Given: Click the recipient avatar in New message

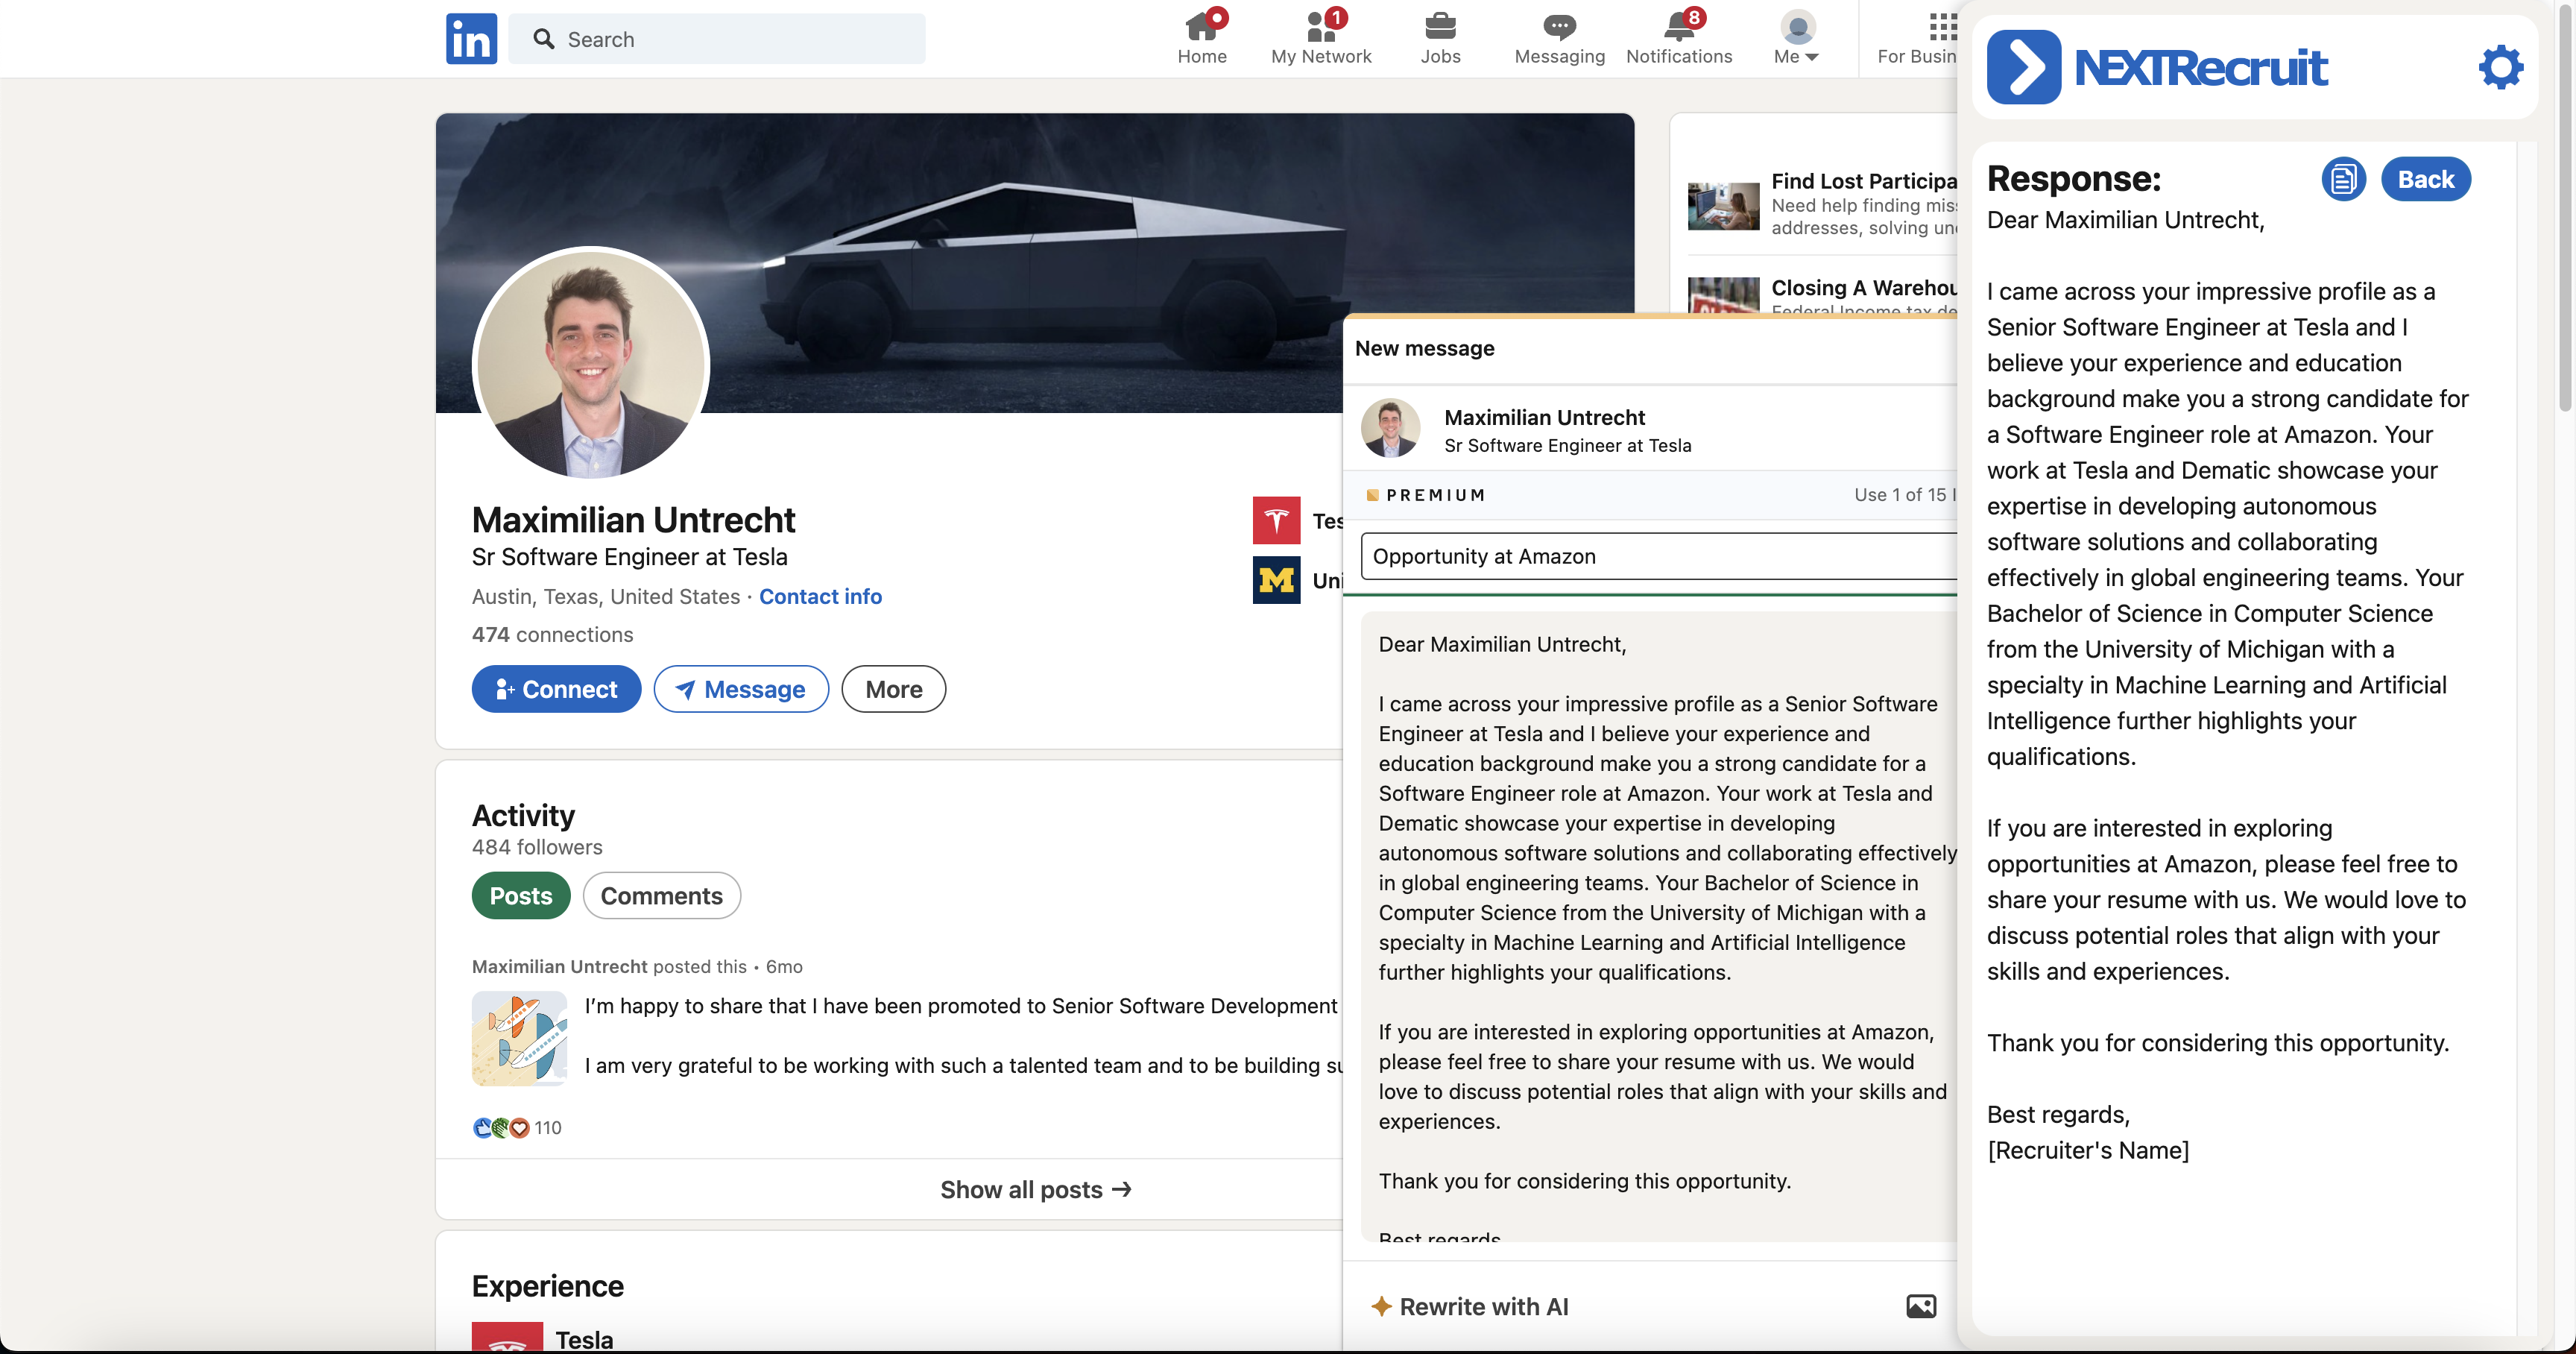Looking at the screenshot, I should point(1390,428).
